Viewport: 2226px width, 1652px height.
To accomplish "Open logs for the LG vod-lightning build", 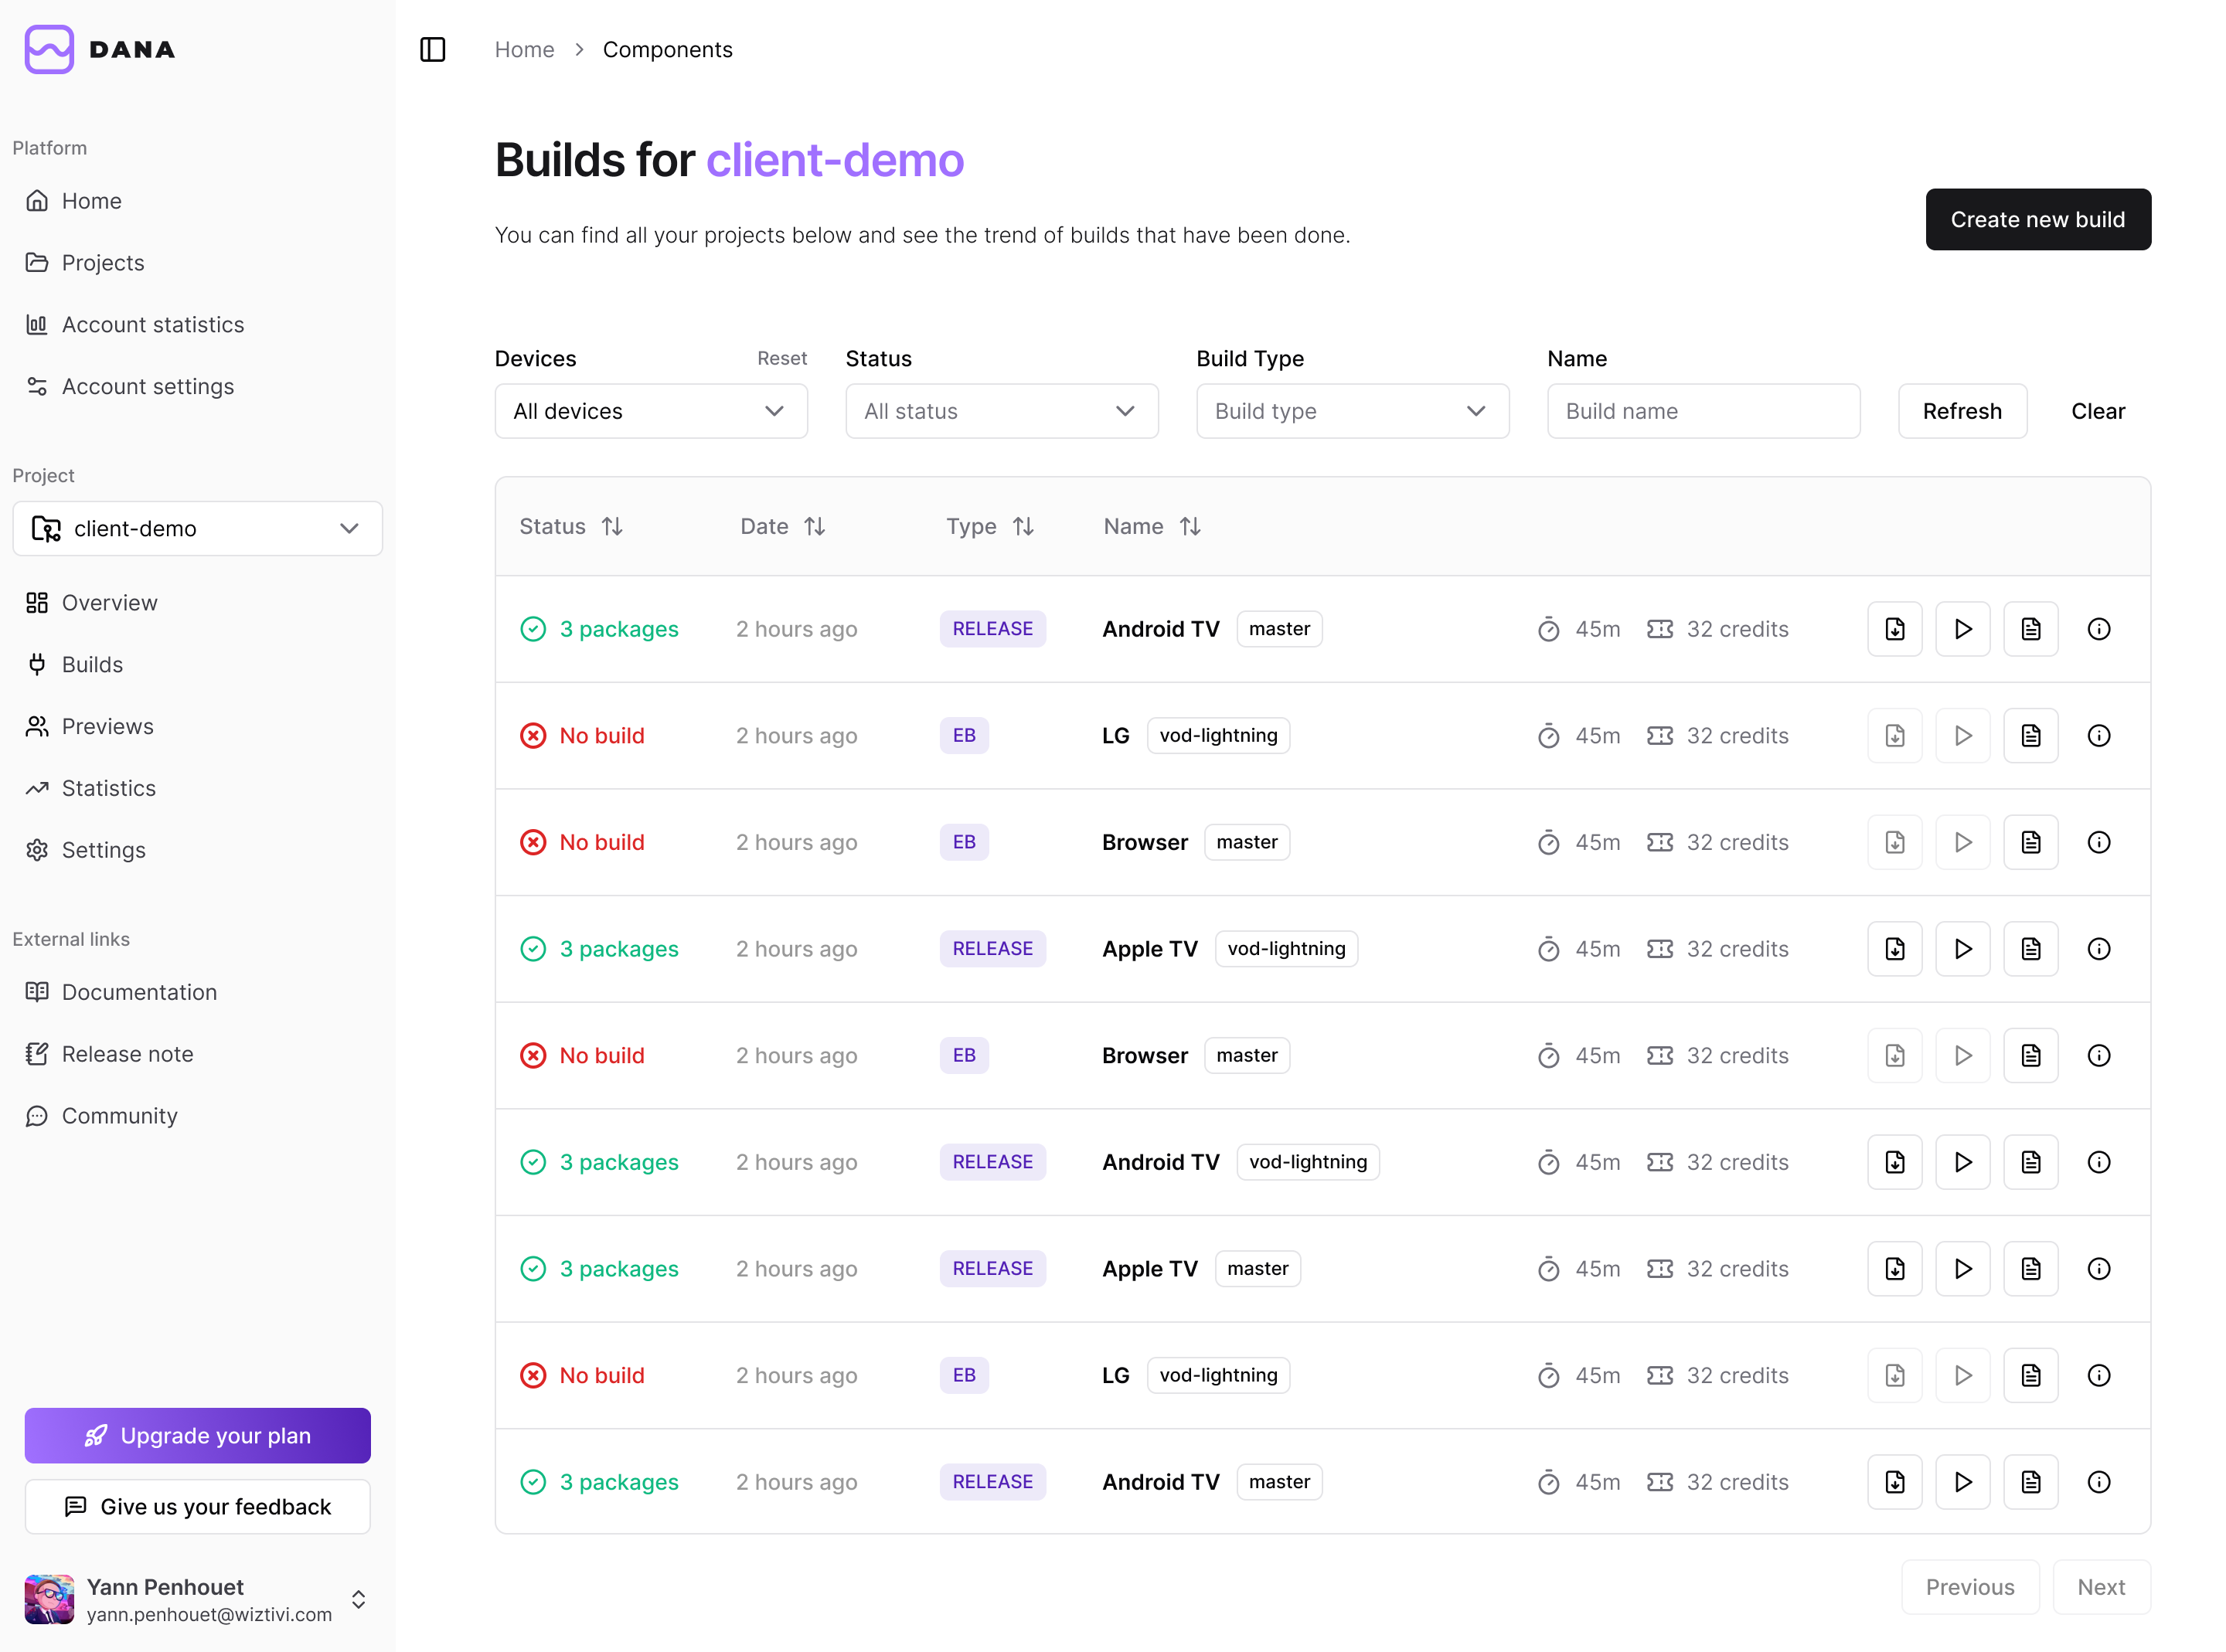I will point(2031,735).
